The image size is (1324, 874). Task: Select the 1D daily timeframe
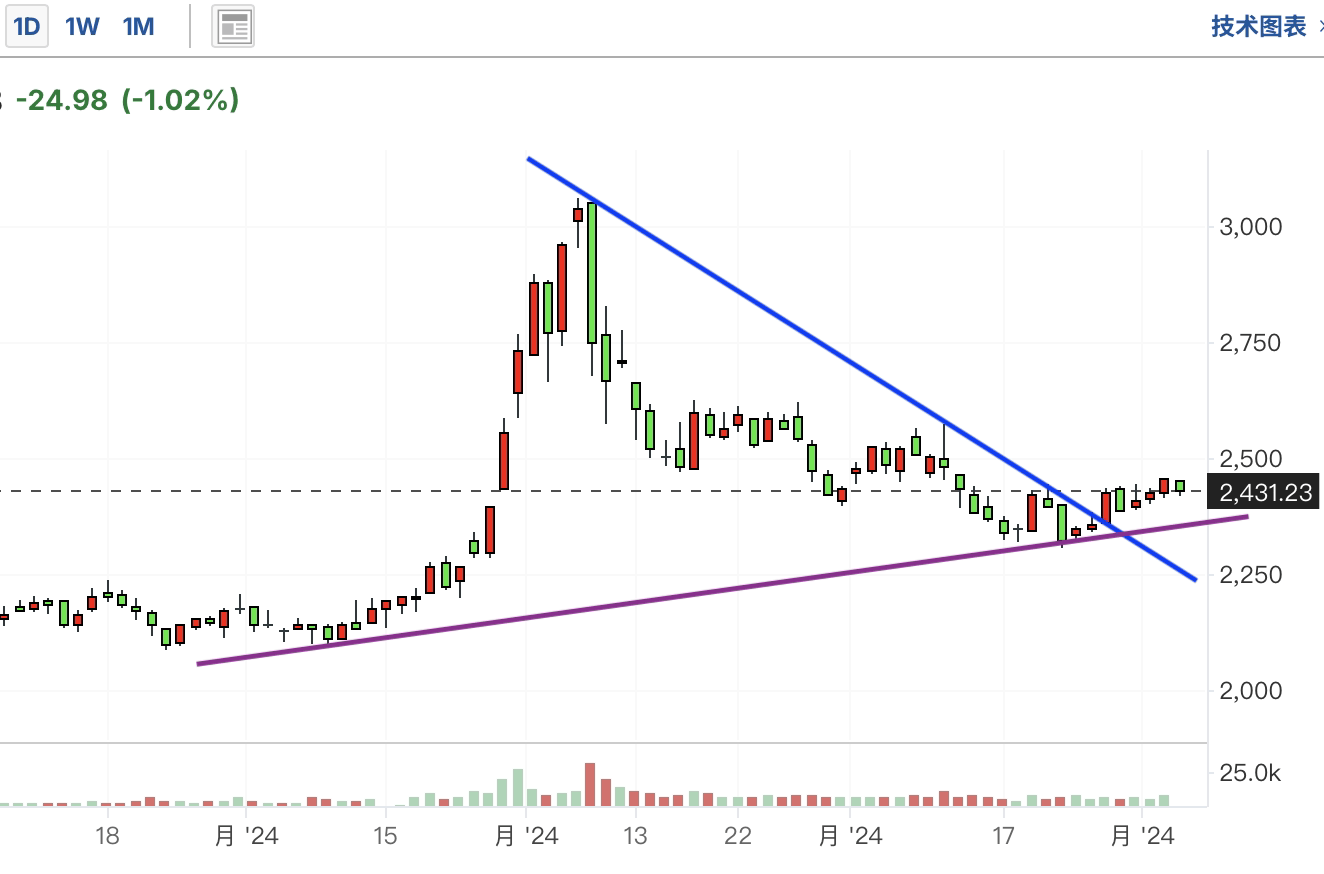tap(27, 27)
